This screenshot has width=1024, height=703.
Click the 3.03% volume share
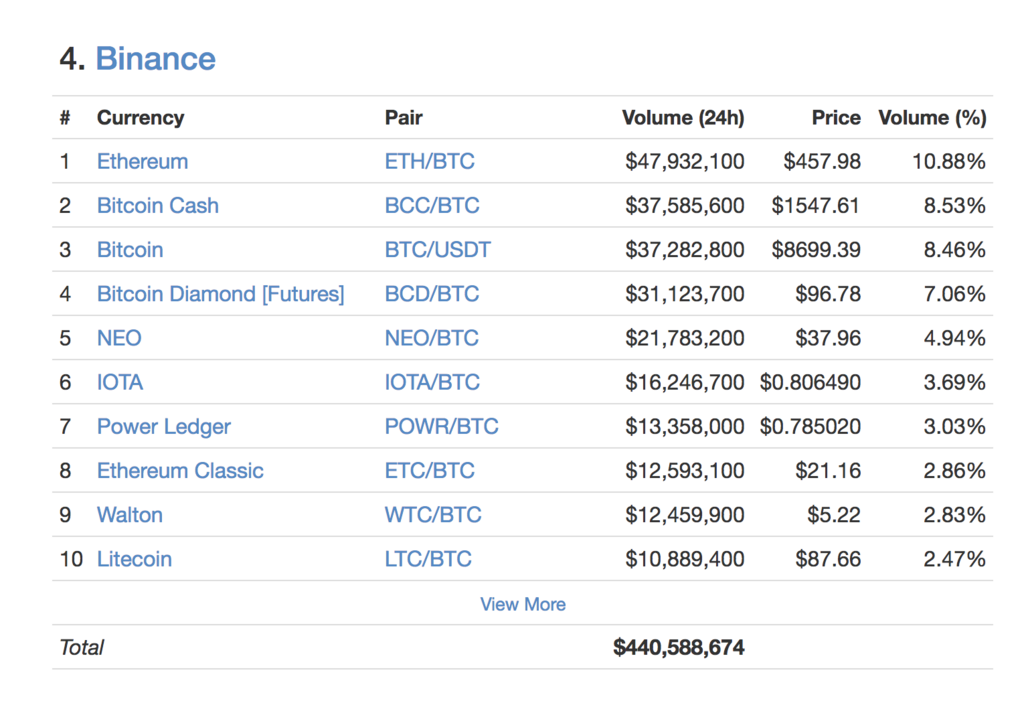point(955,427)
